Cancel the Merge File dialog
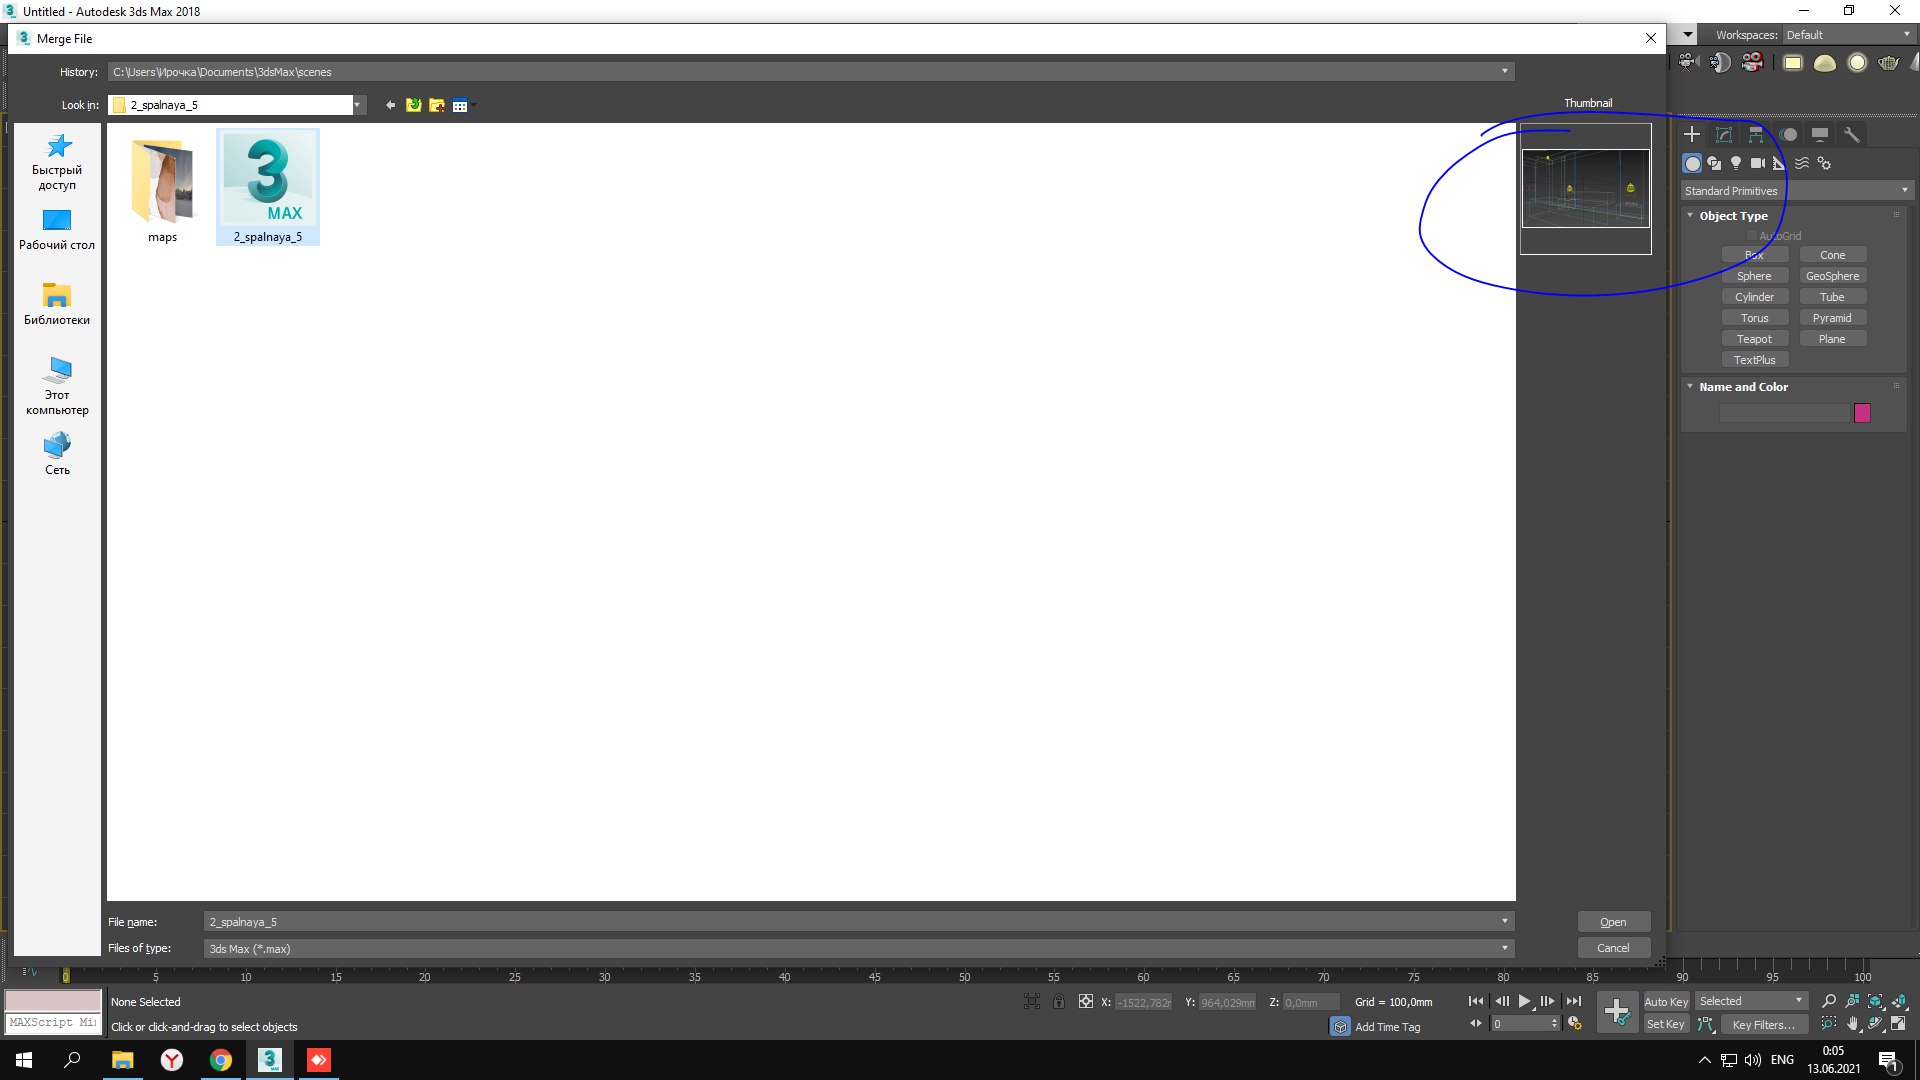 pos(1613,948)
